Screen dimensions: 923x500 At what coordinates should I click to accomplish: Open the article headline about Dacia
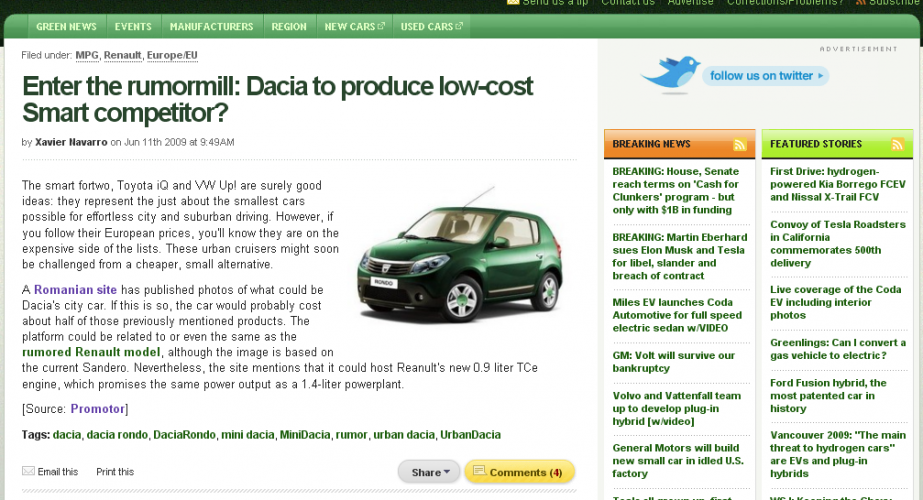(x=277, y=99)
